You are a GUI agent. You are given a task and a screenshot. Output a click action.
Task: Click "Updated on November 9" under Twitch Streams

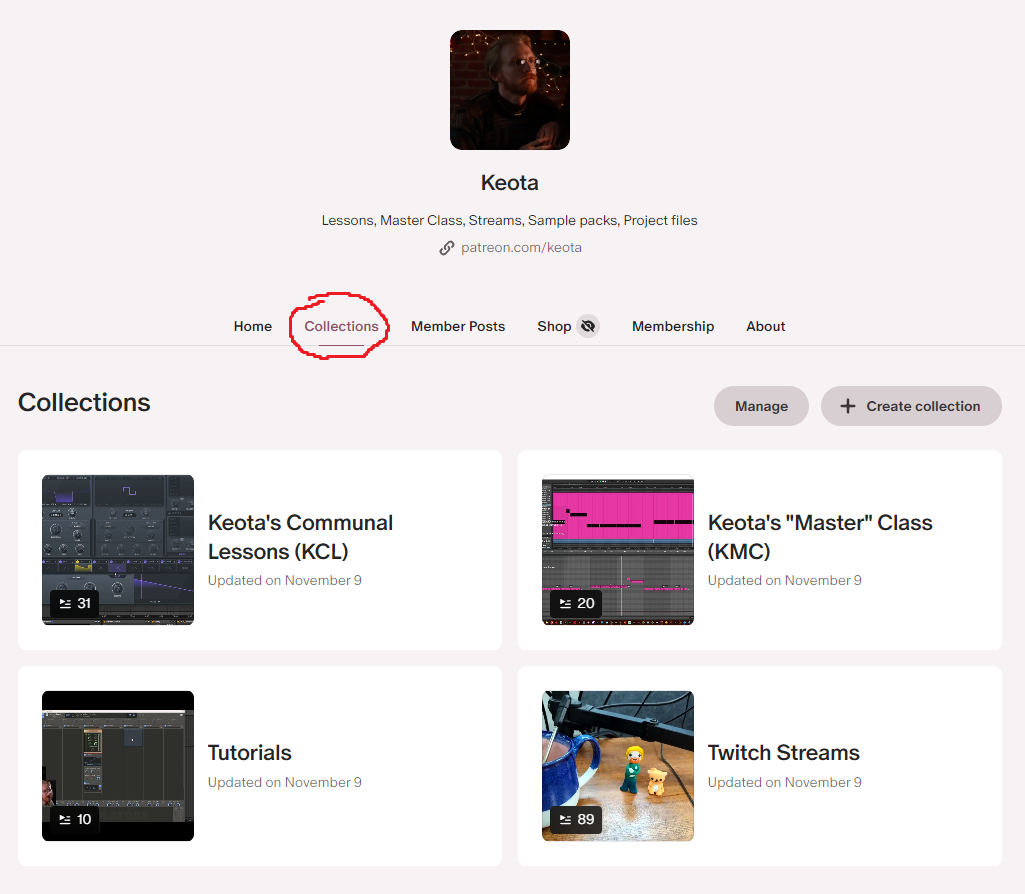[784, 782]
